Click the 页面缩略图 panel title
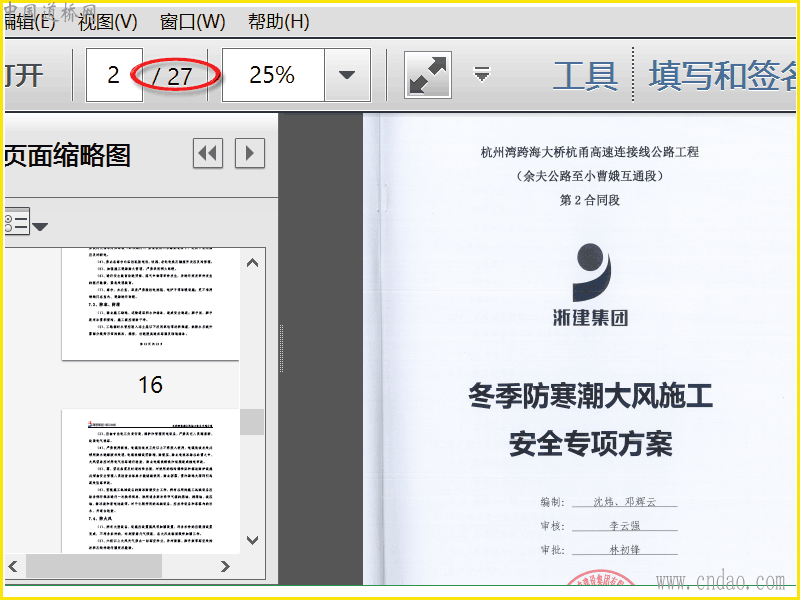The height and width of the screenshot is (600, 800). tap(67, 155)
